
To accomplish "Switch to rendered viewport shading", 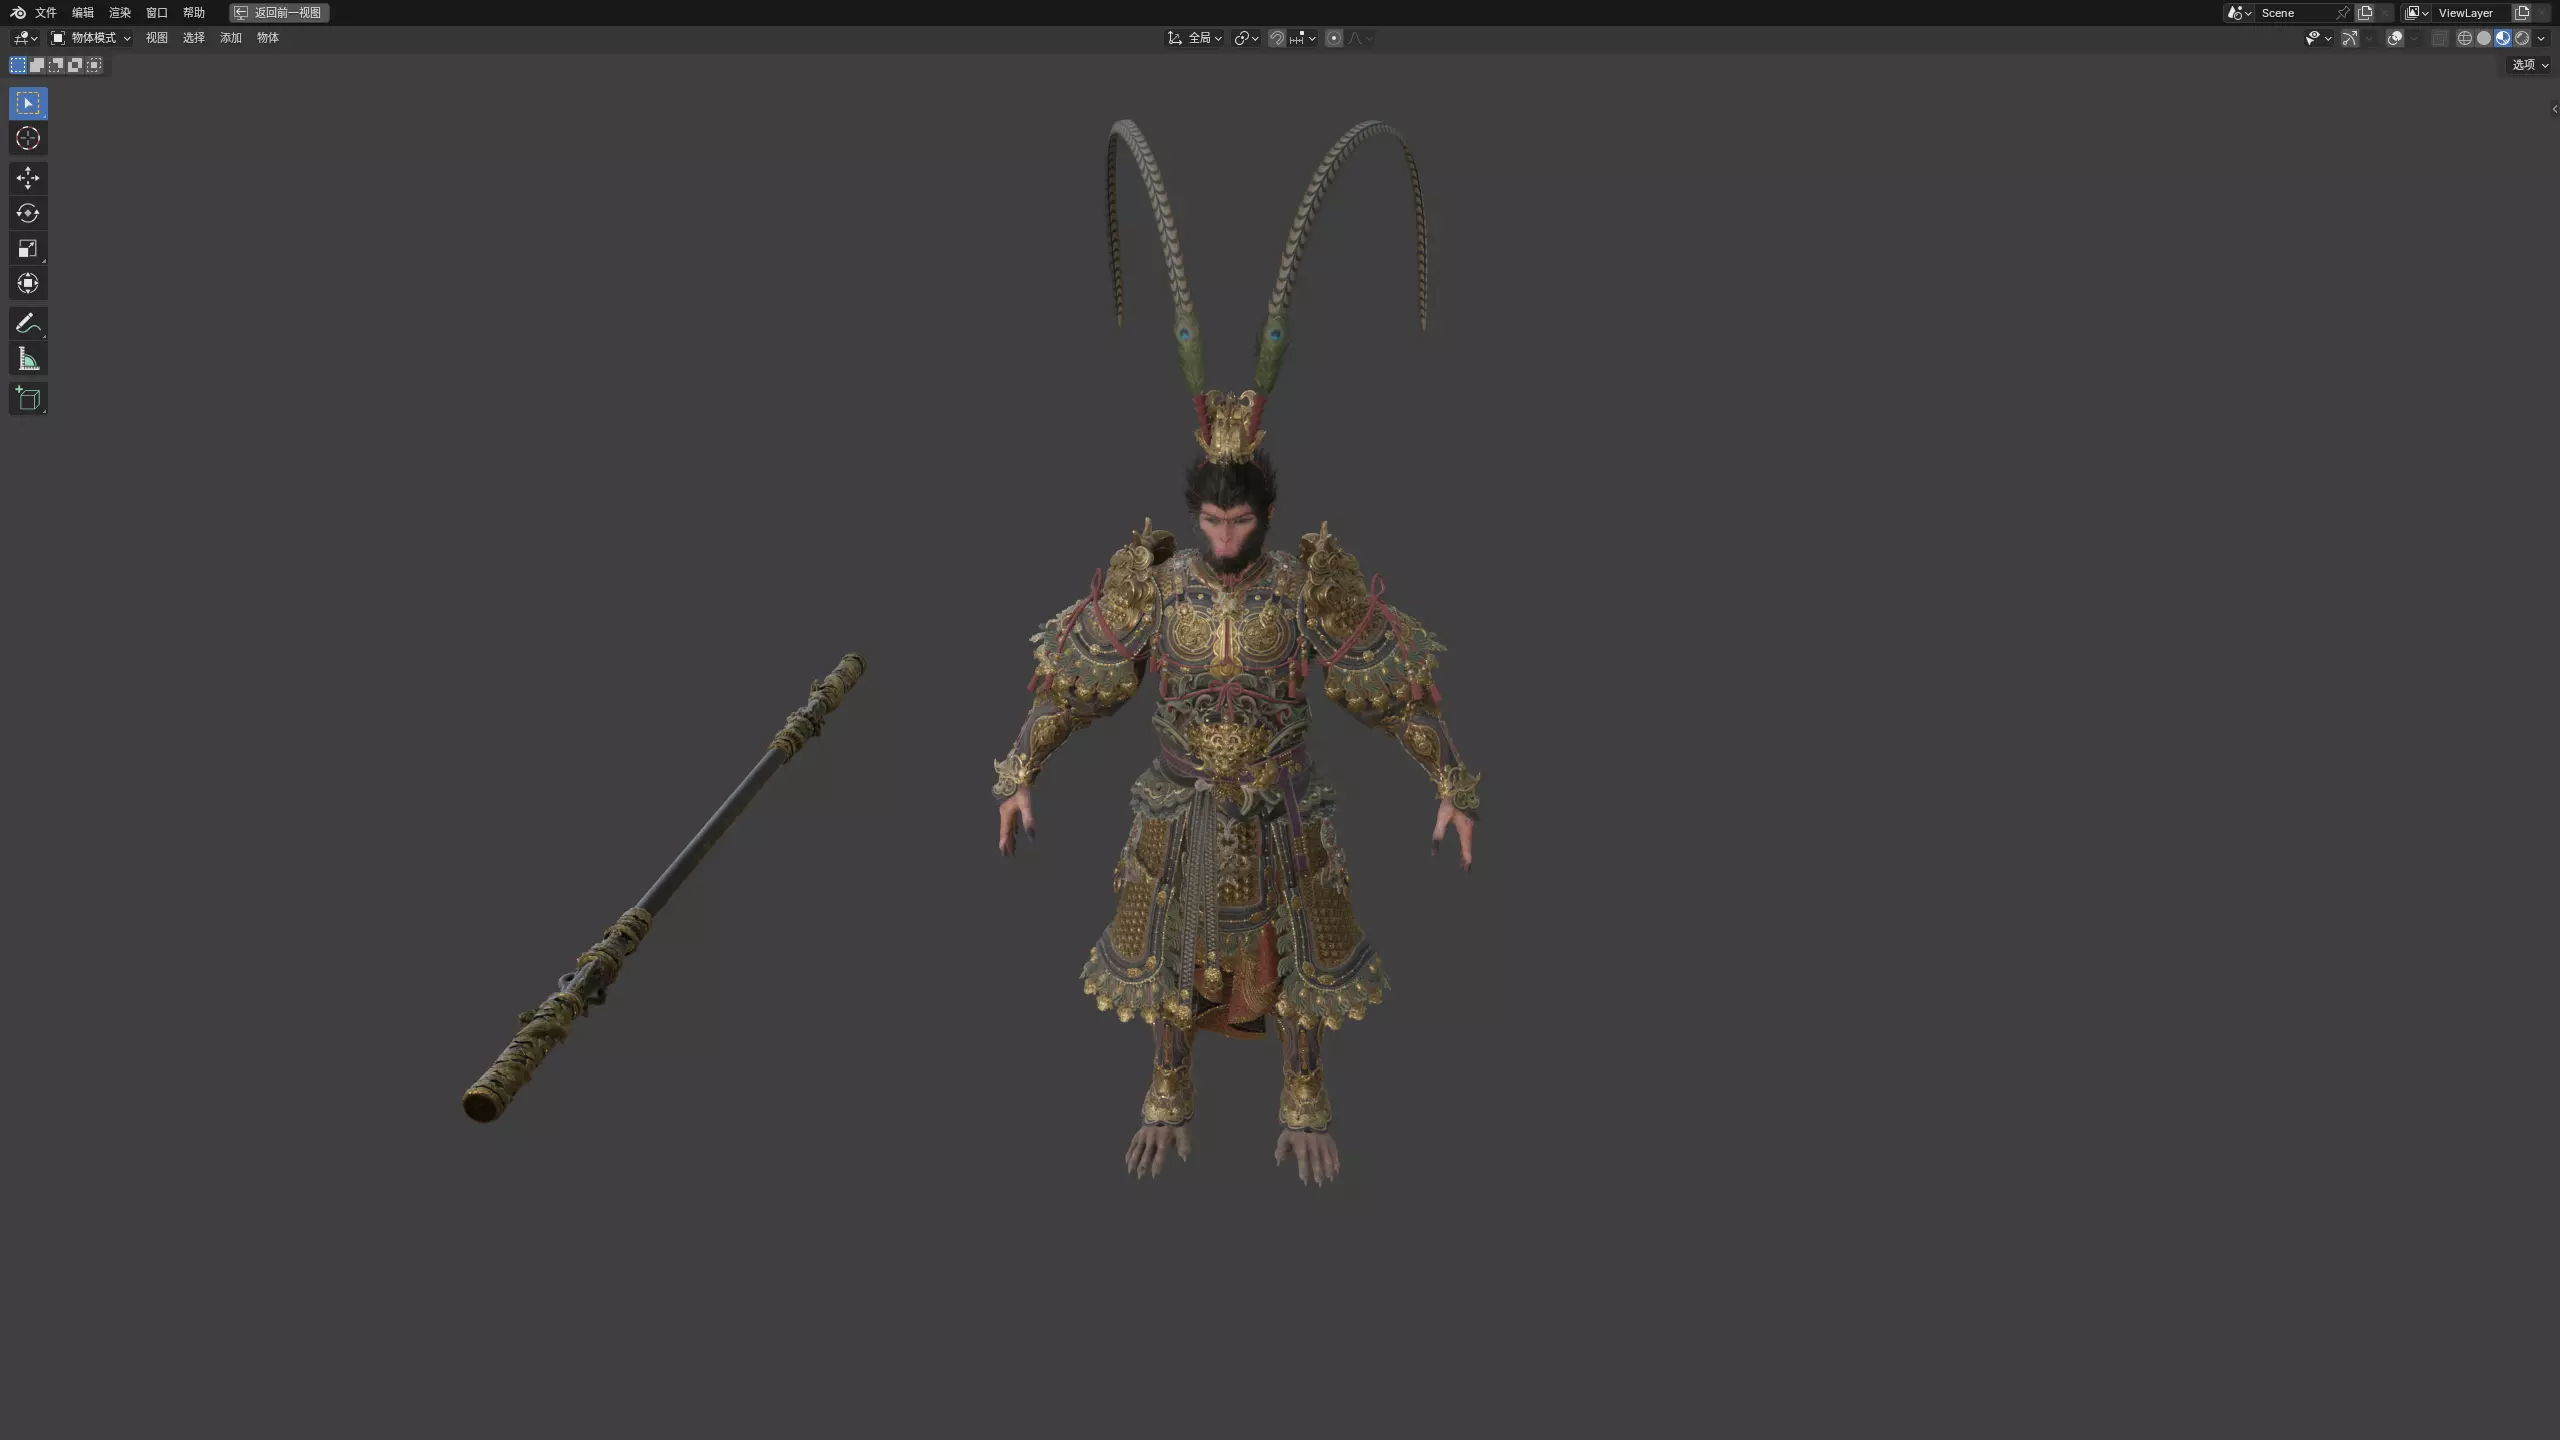I will 2522,38.
